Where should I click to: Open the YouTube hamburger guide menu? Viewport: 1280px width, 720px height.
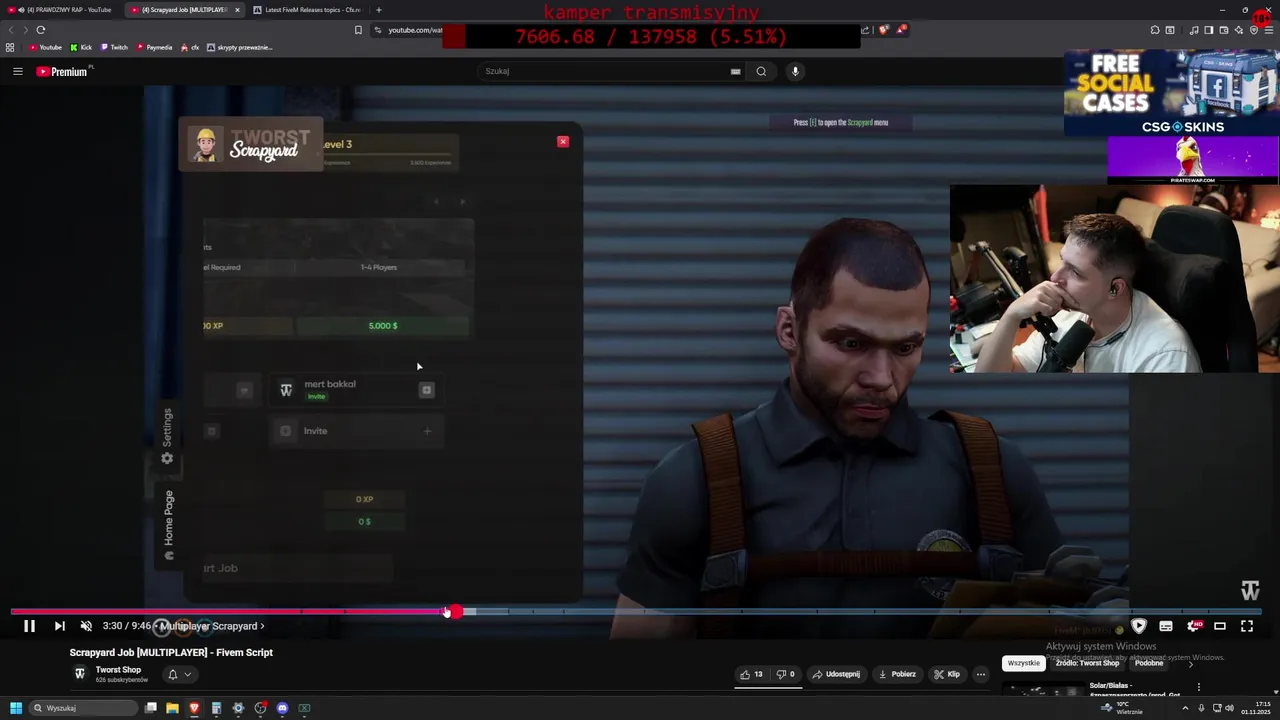17,71
